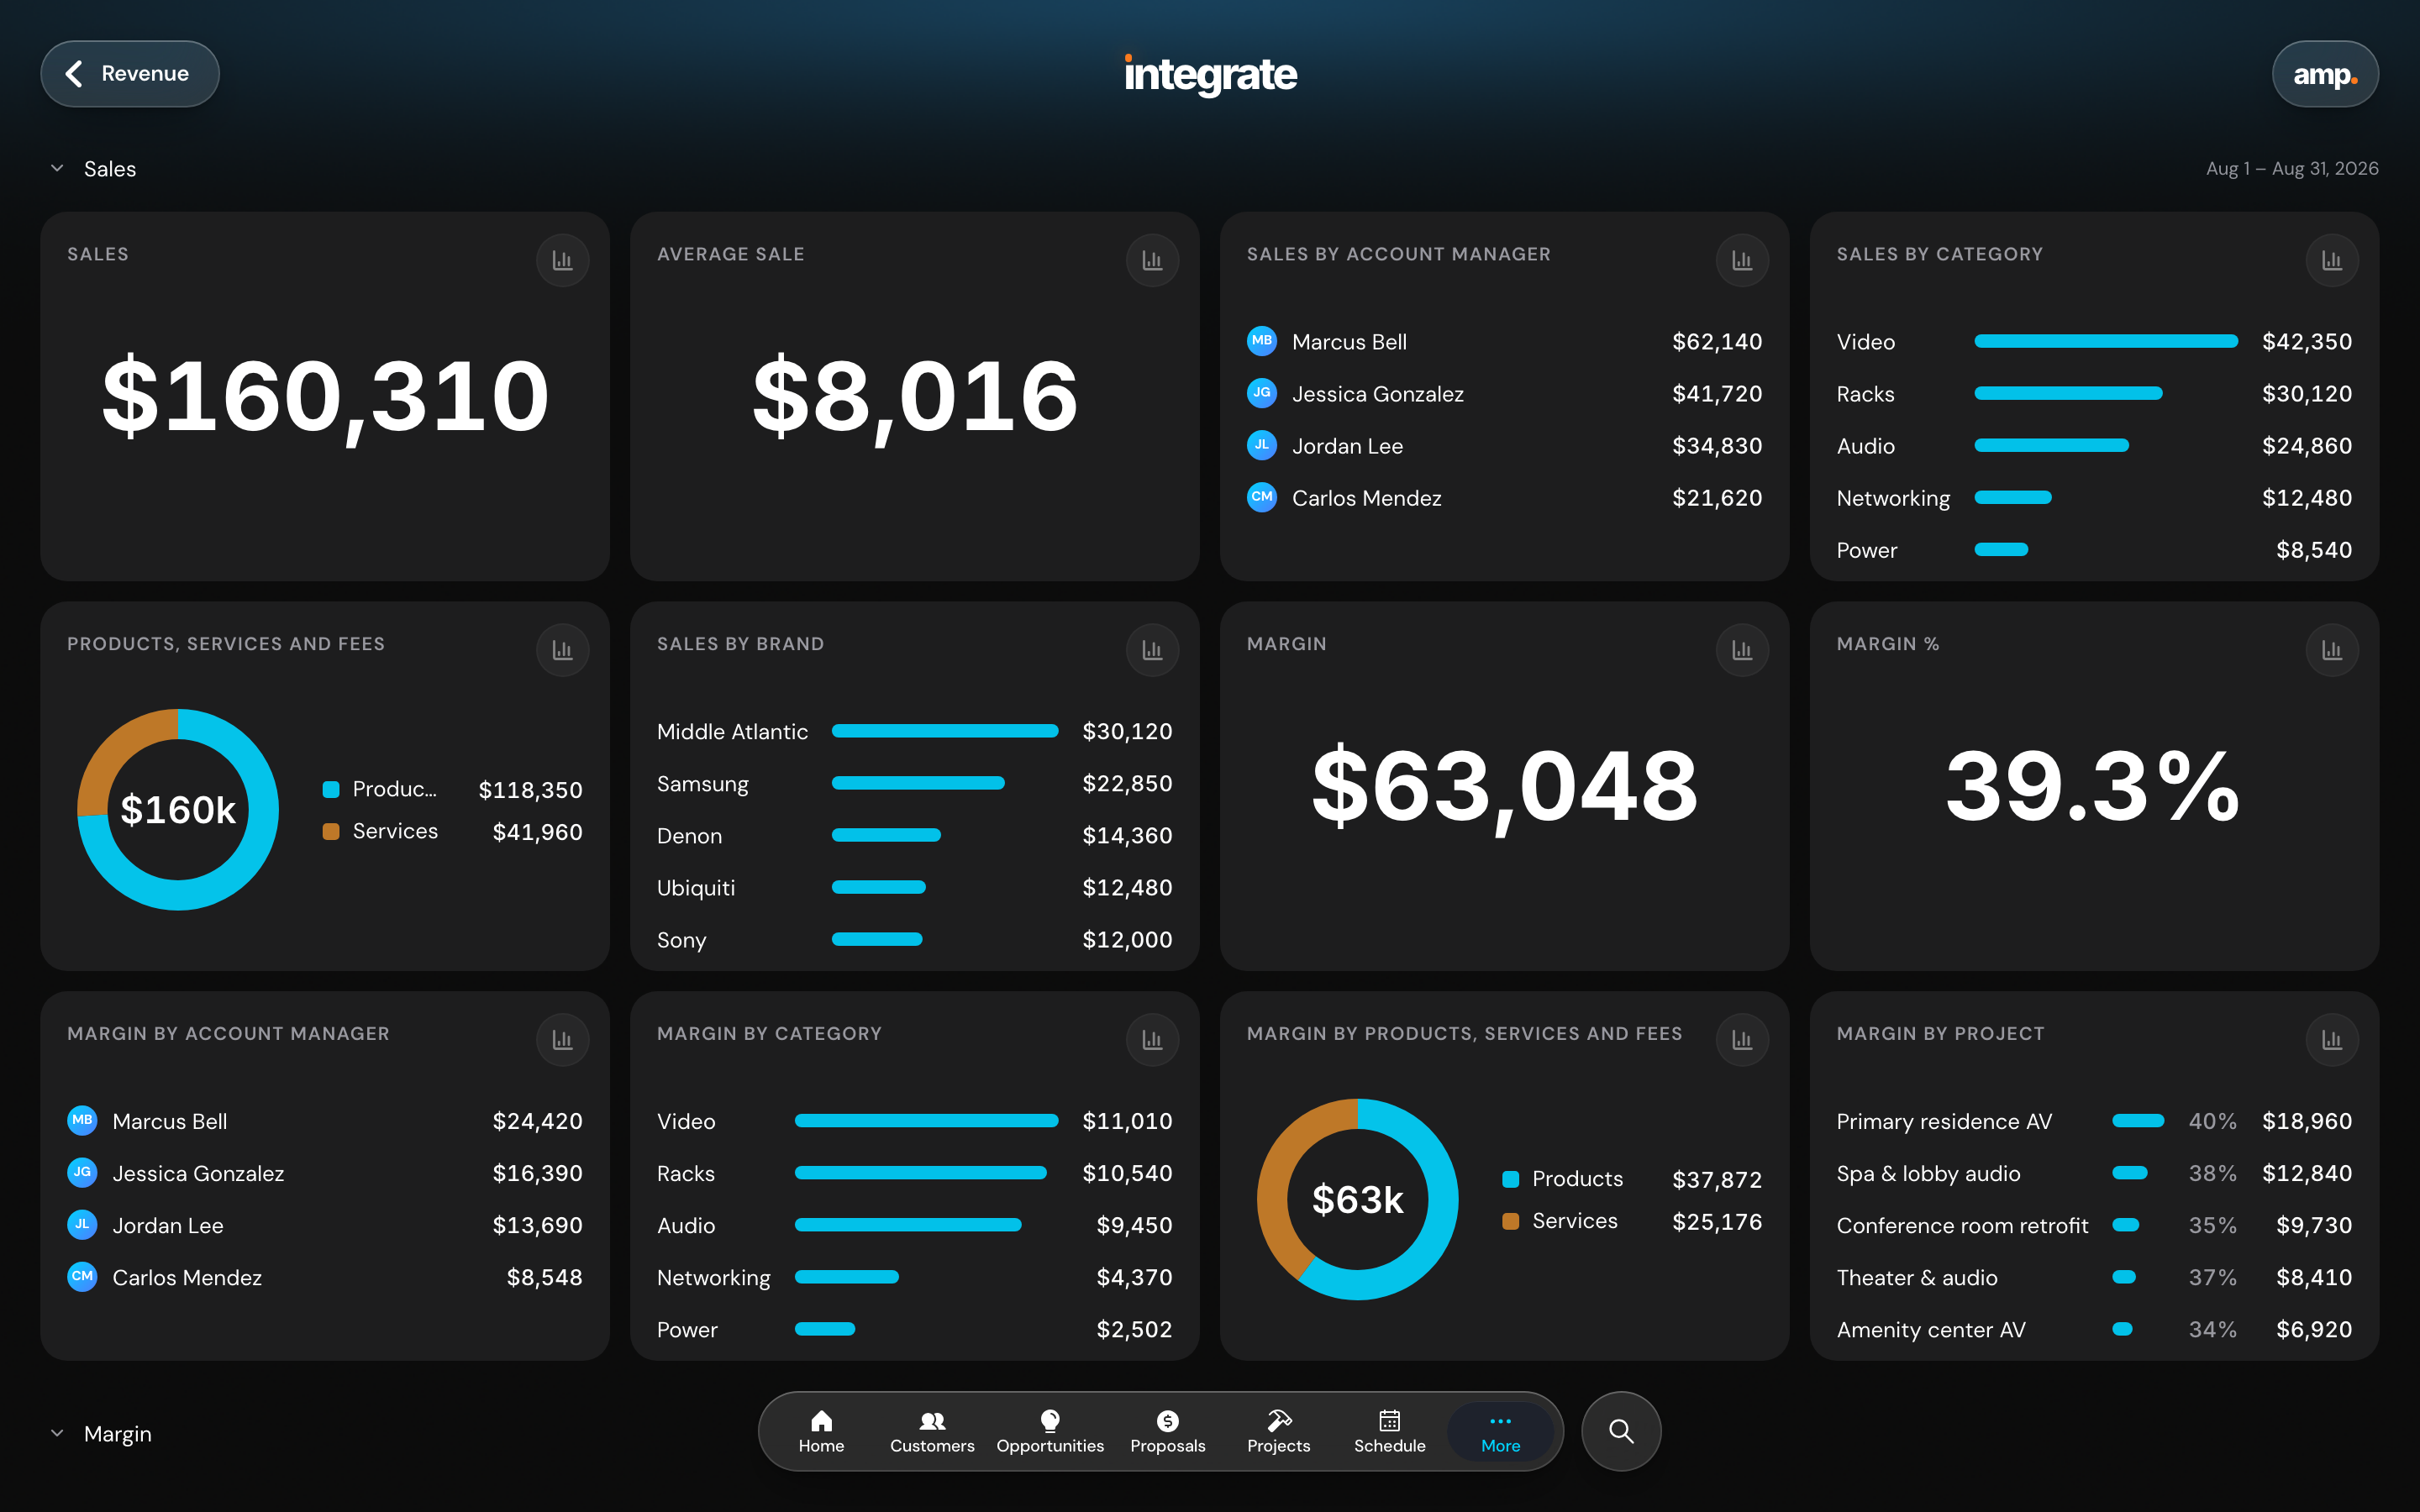Open Projects in bottom navigation
2420x1512 pixels.
point(1278,1431)
